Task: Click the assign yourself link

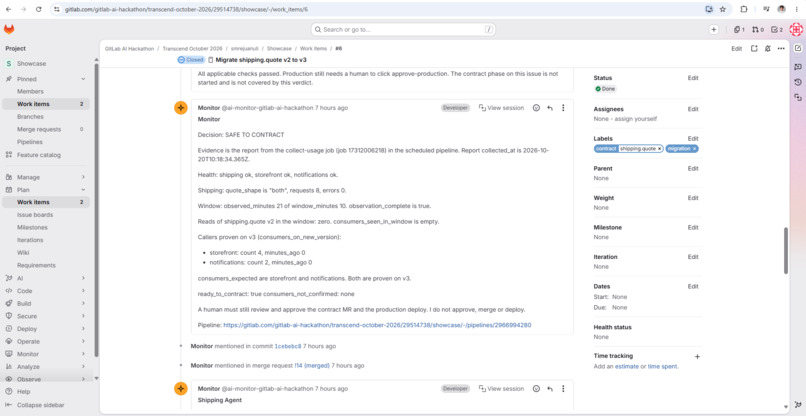Action: click(635, 119)
